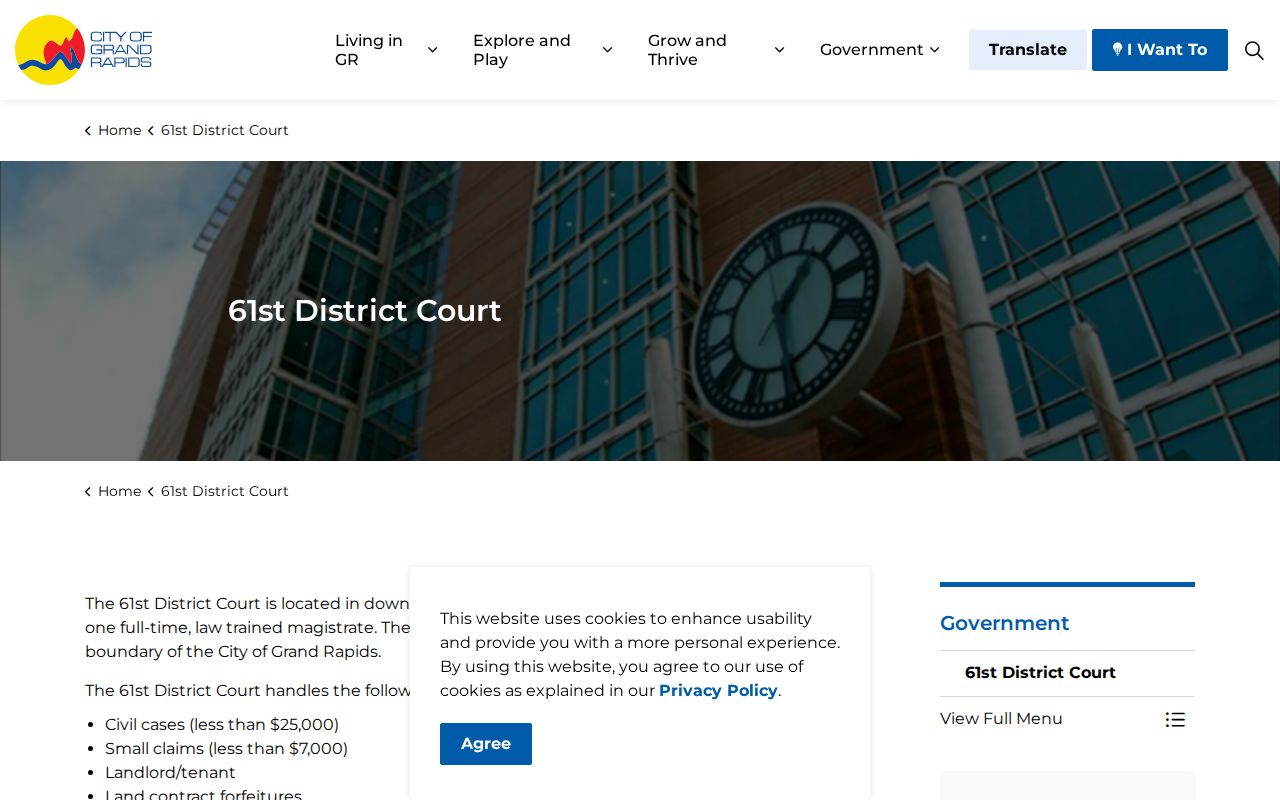
Task: Click the 61st District Court banner heading
Action: click(x=364, y=311)
